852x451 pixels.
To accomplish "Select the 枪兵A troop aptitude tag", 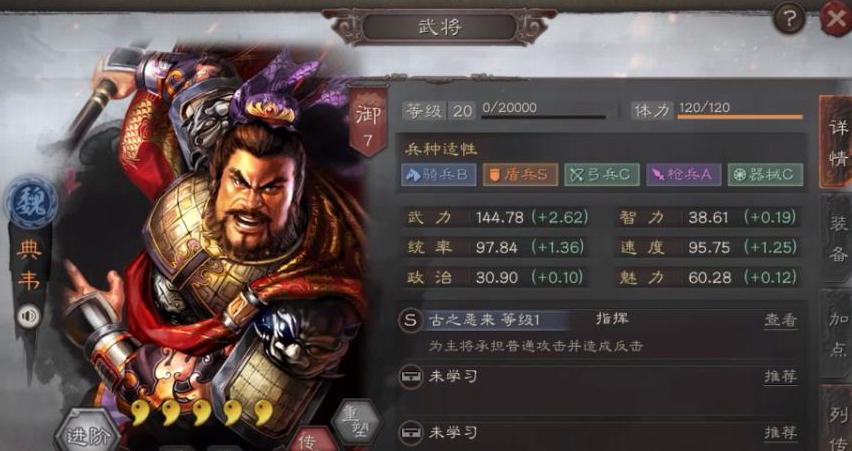I will [684, 174].
